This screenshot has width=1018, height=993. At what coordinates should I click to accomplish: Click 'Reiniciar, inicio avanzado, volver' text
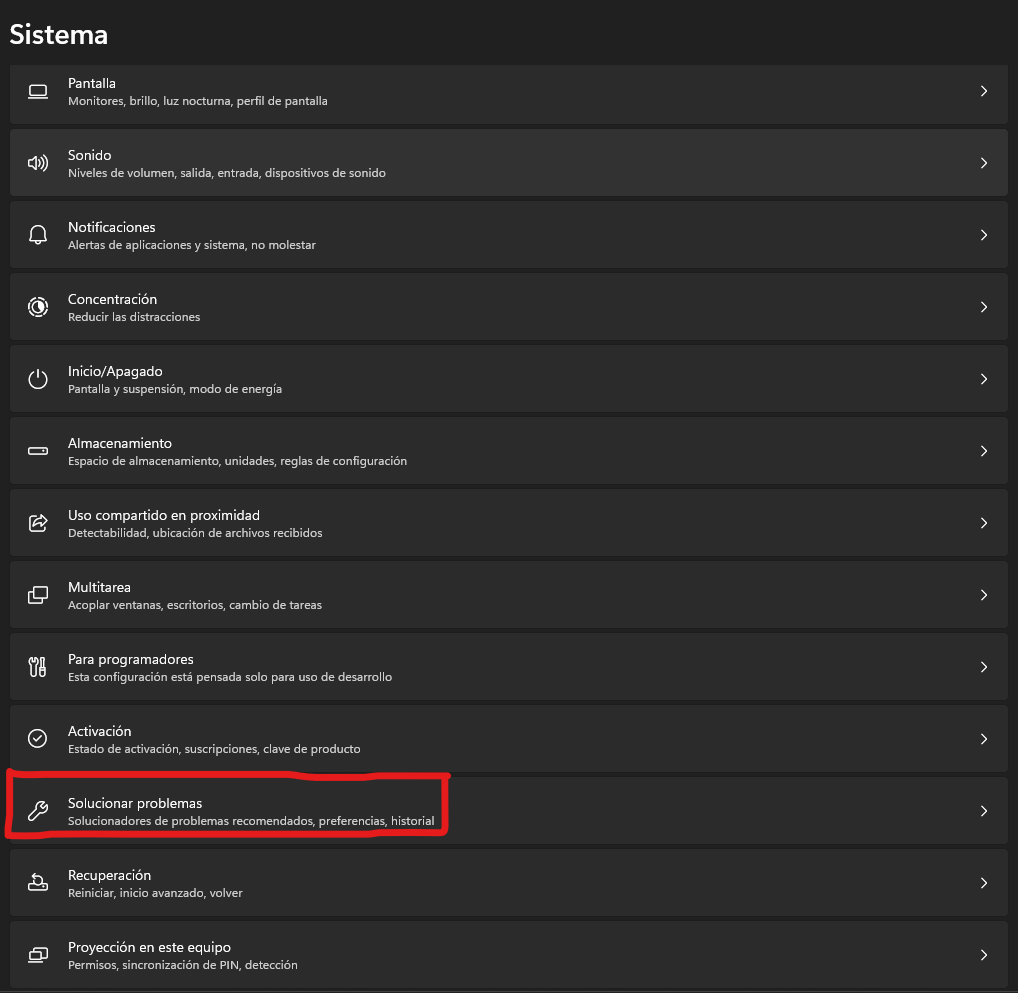(x=155, y=893)
